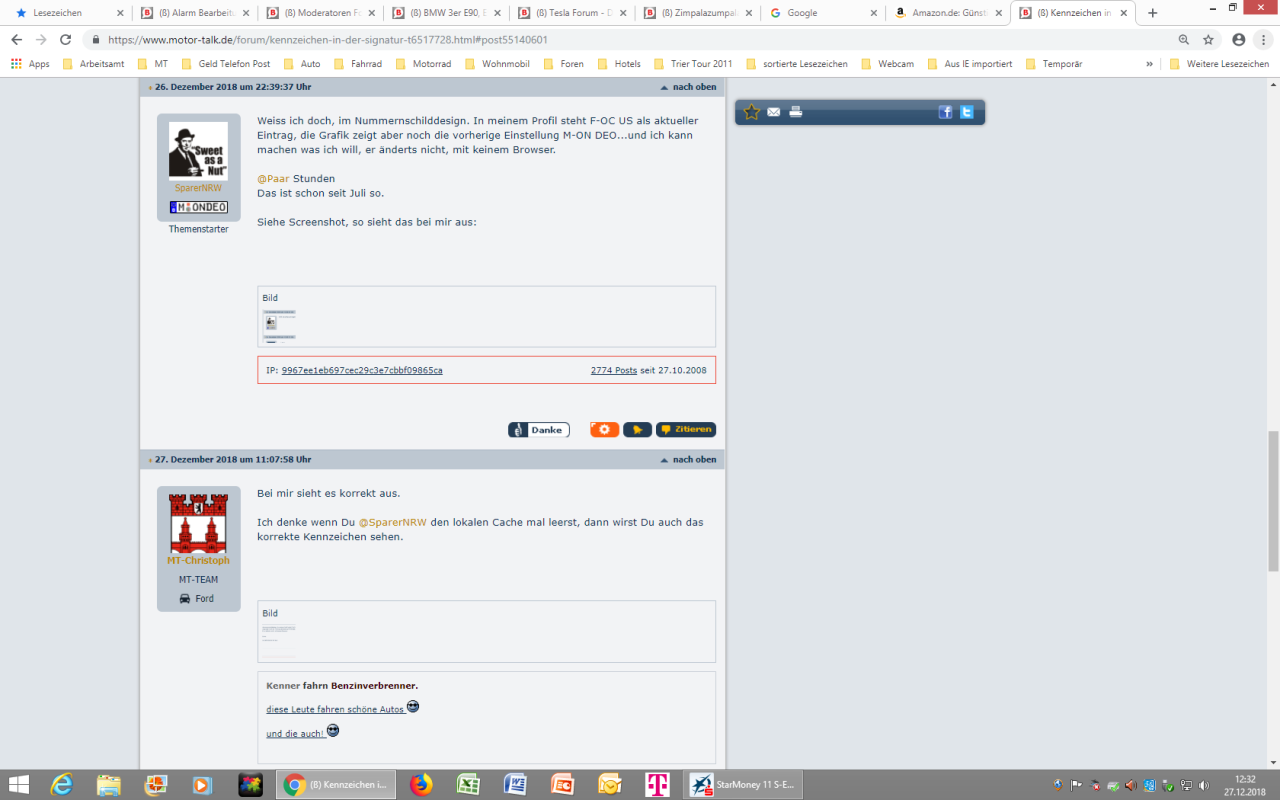Click the printer icon in share bar
This screenshot has height=800, width=1280.
(x=796, y=112)
